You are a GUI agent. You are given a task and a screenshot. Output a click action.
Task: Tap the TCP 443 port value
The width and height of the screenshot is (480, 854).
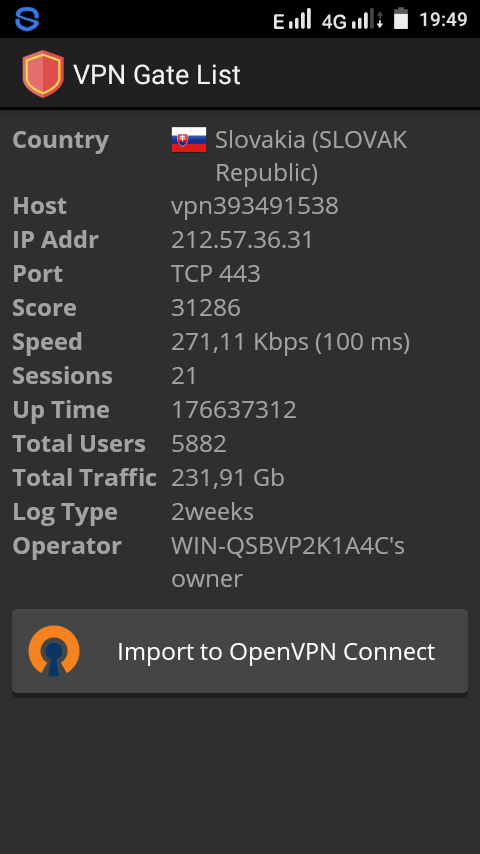tap(216, 274)
